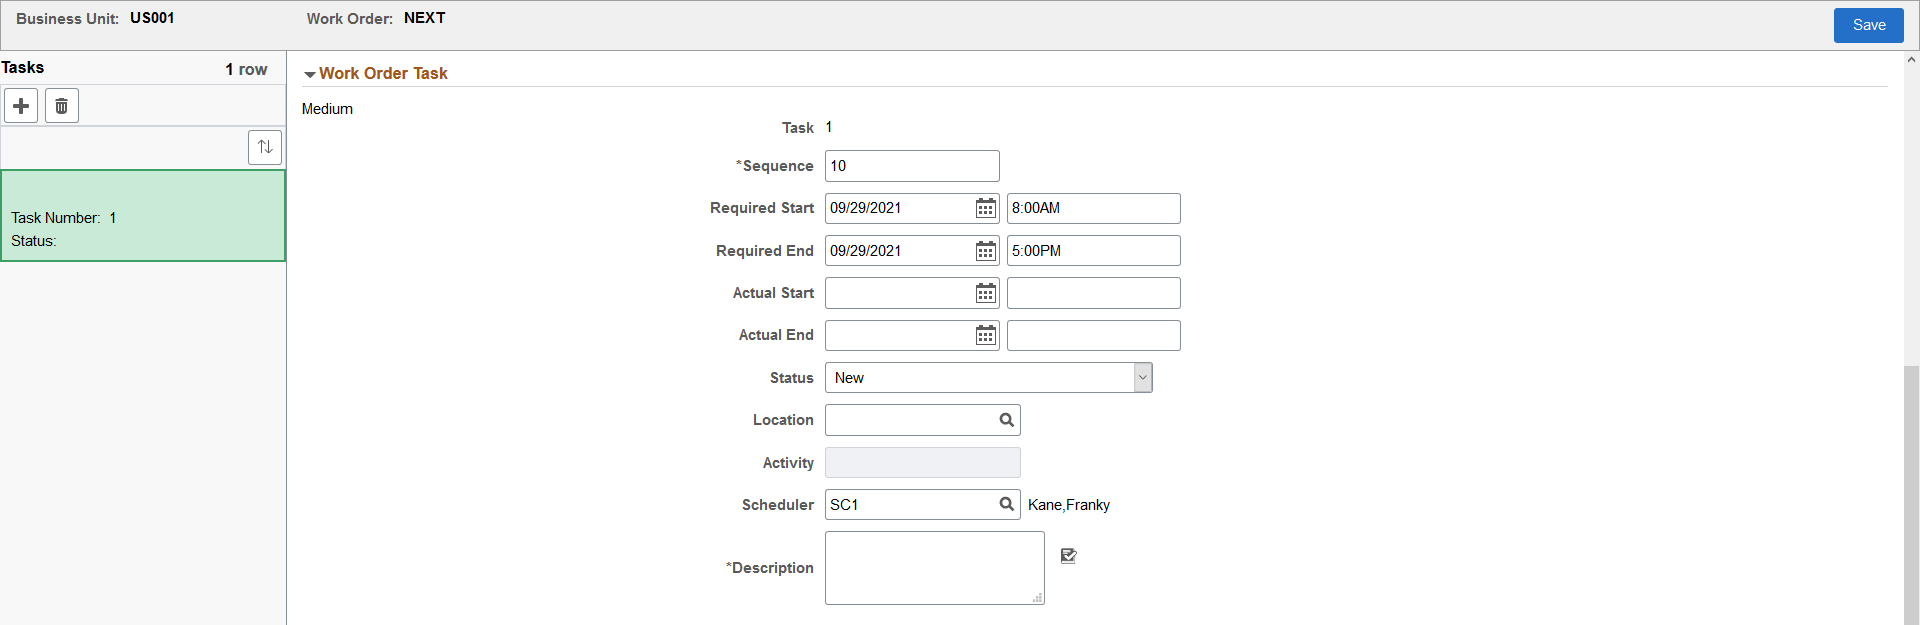Click the Medium priority text
The image size is (1920, 625).
(x=327, y=109)
